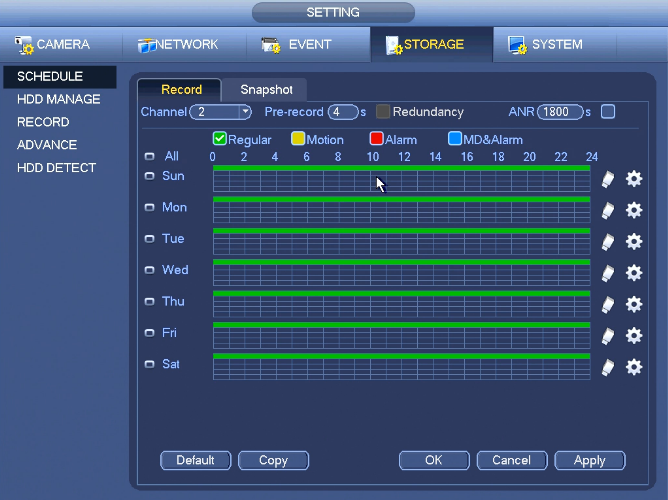This screenshot has width=668, height=500.
Task: Click the eraser icon in Monday row
Action: pyautogui.click(x=608, y=211)
